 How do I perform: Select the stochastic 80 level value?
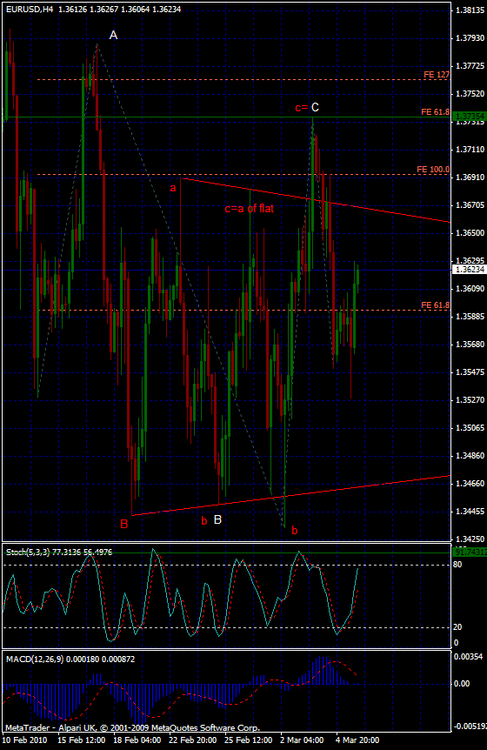457,565
